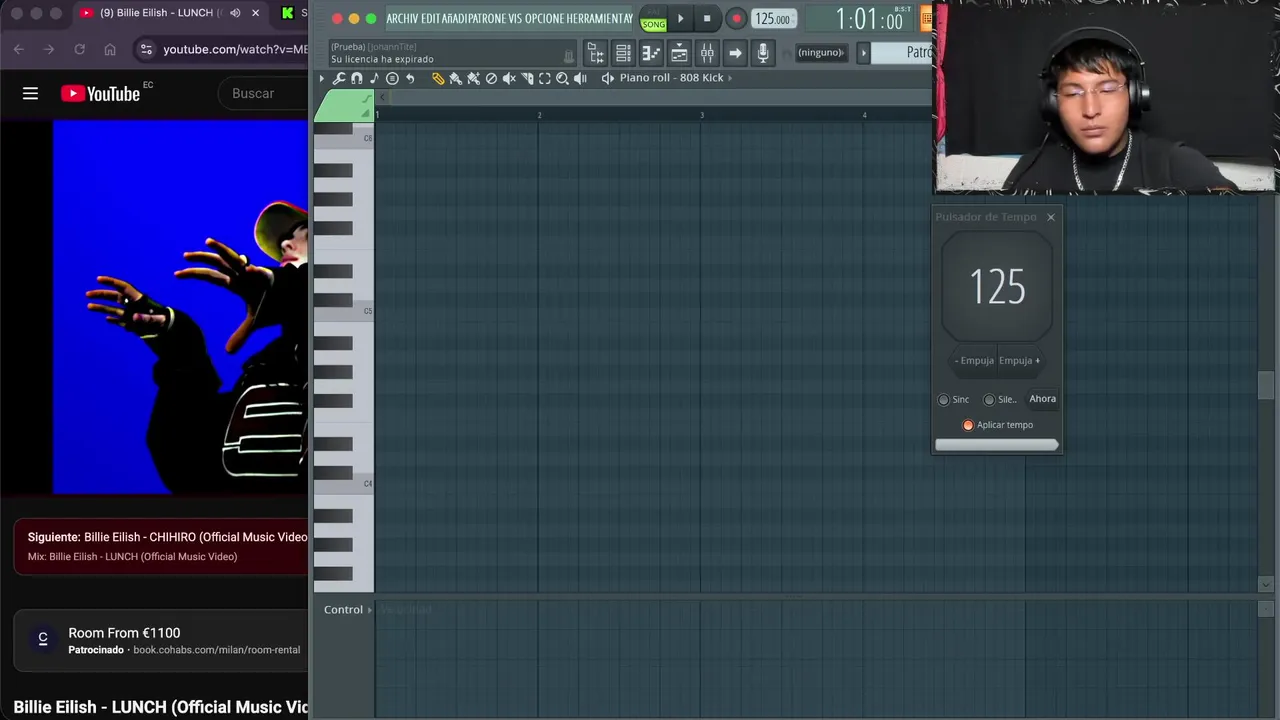Select the Mute tool in piano roll toolbar
This screenshot has height=720, width=1280.
click(509, 78)
